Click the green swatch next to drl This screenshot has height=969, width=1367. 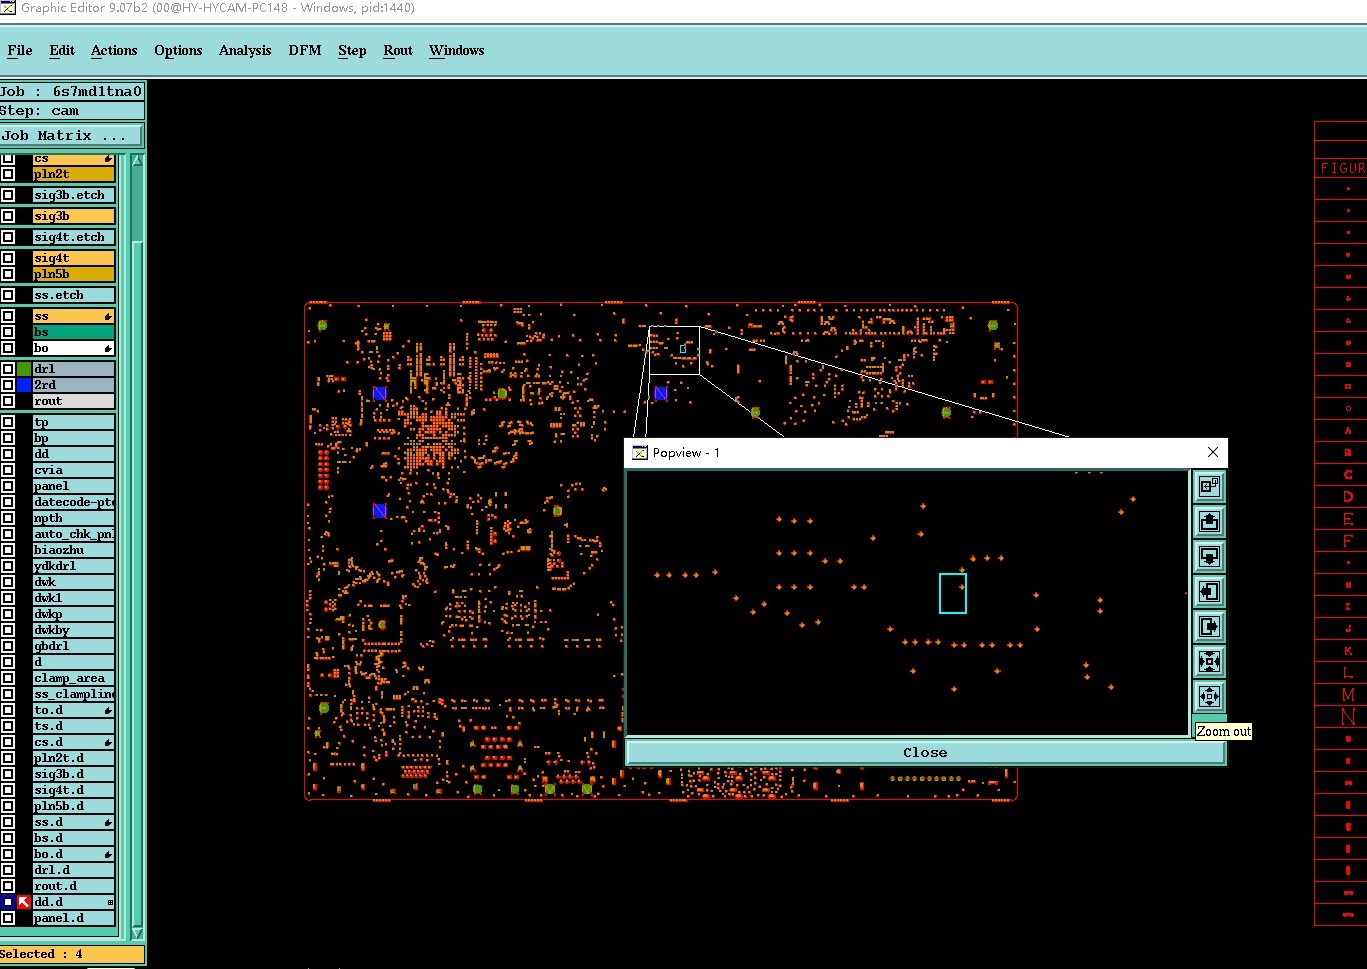[24, 369]
